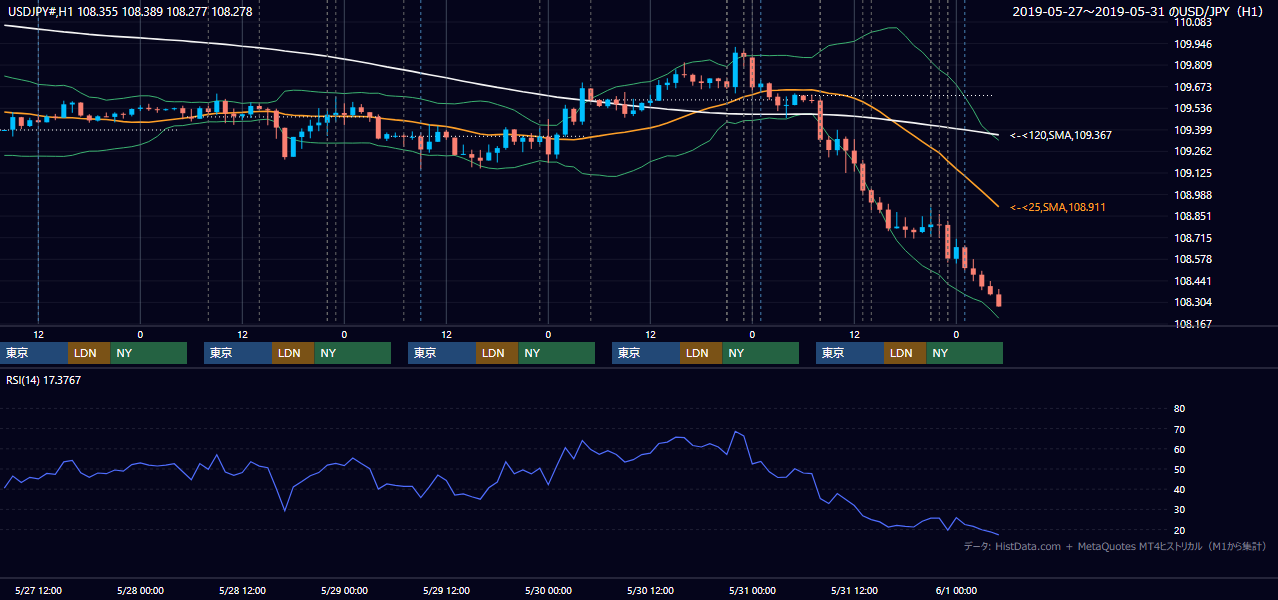Select the 東京 session block for 5/27
Screen dimensions: 1278x600
34,353
